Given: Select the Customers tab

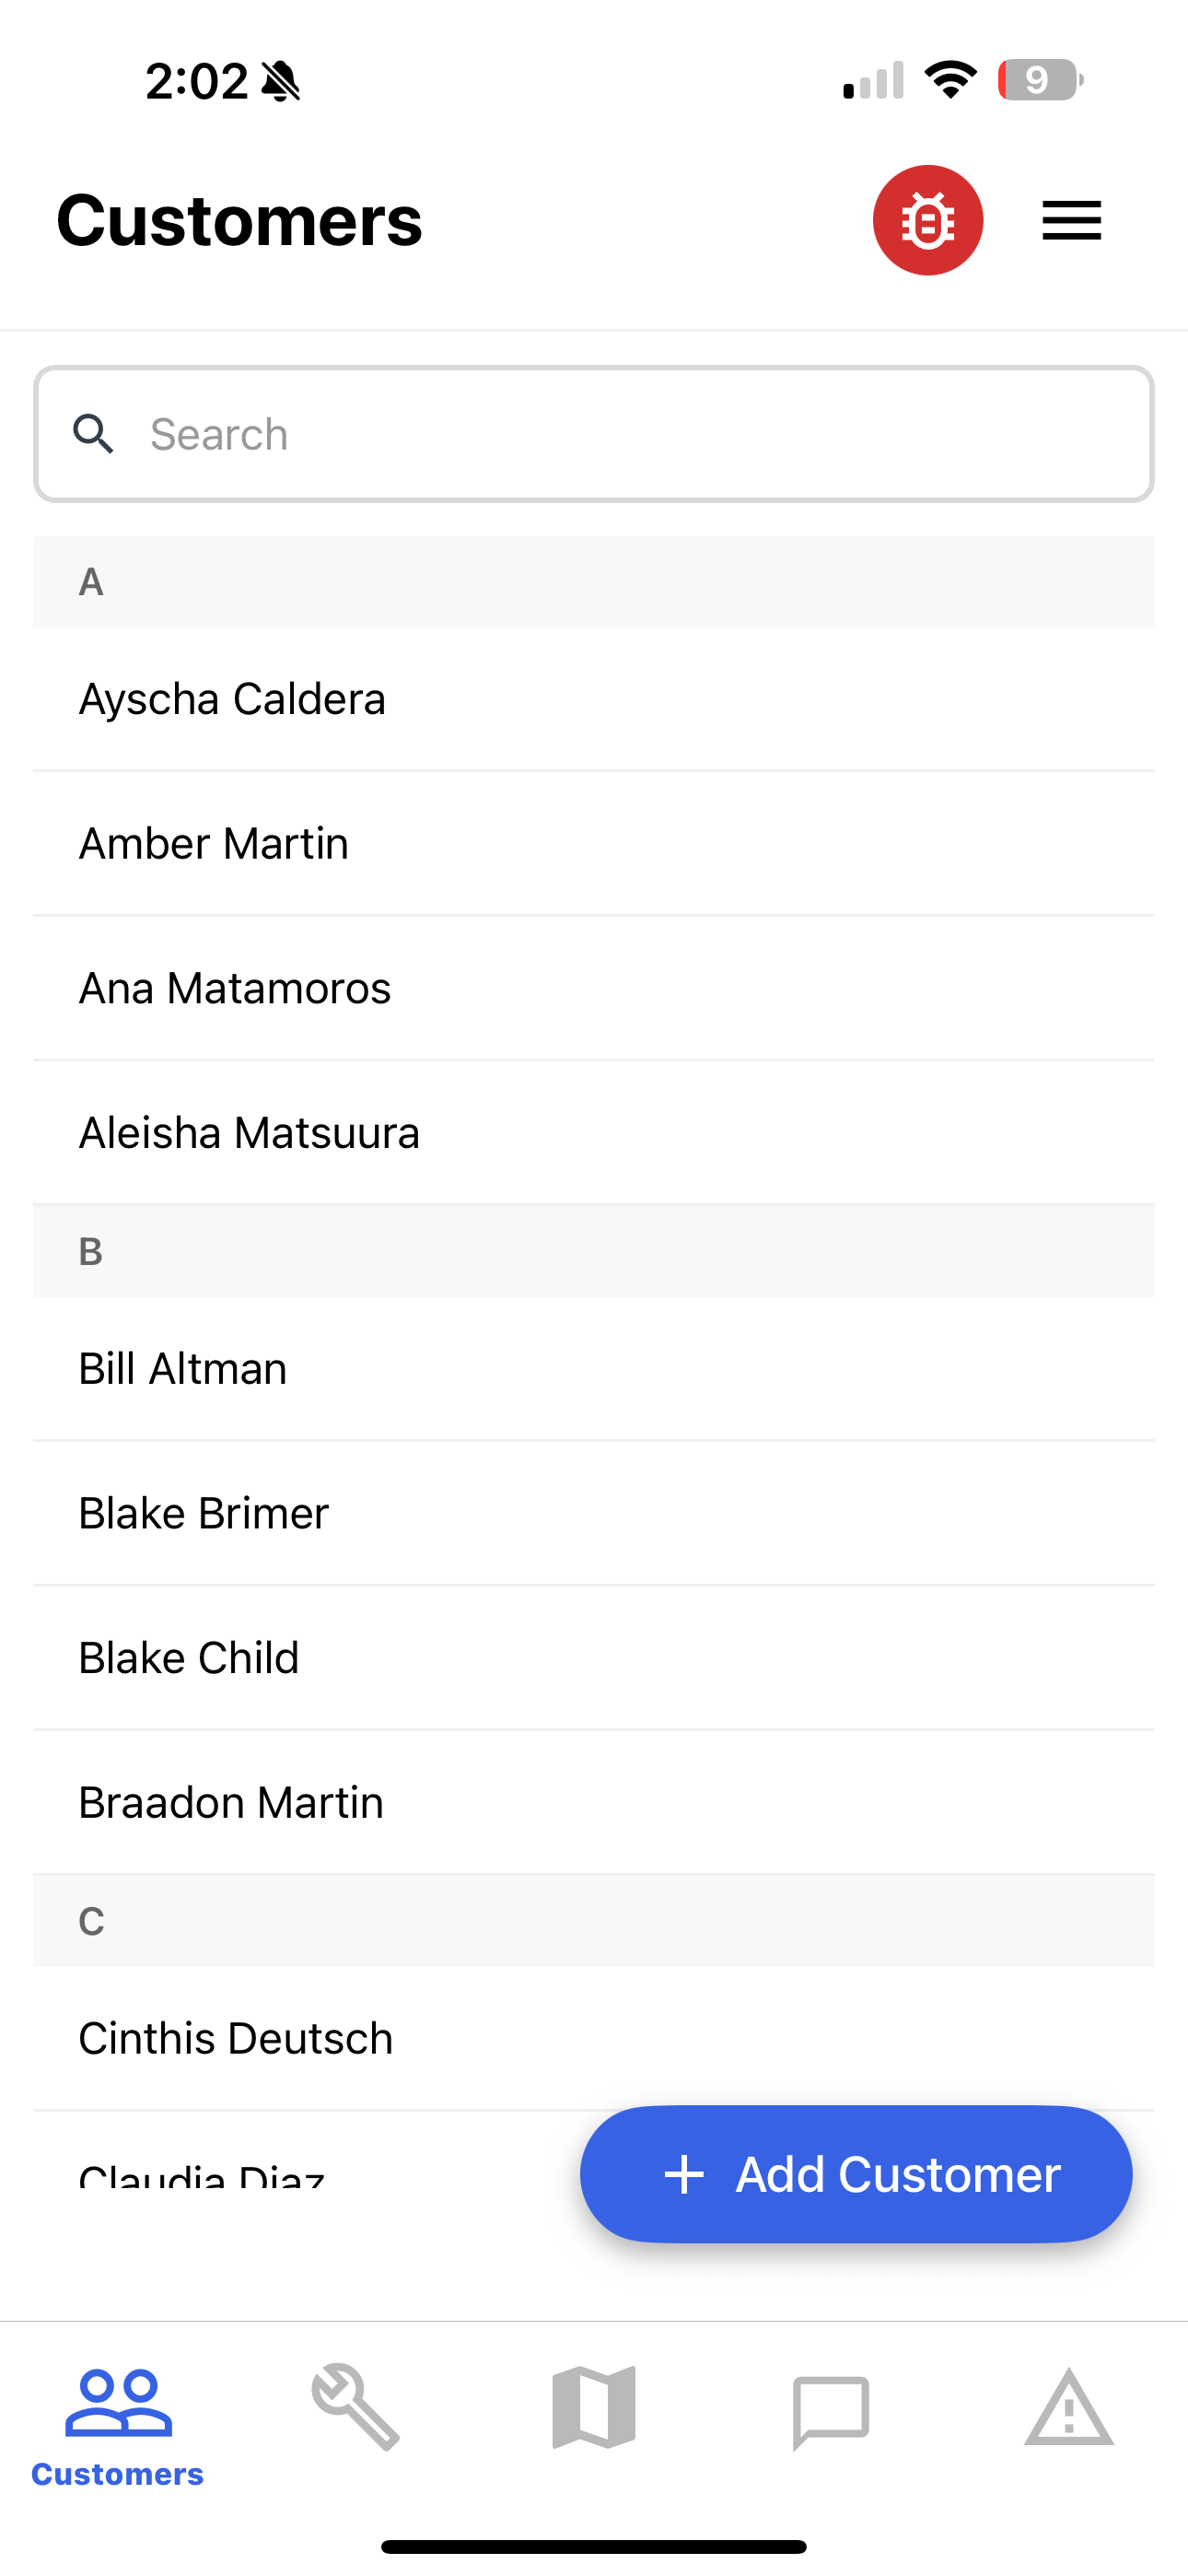Looking at the screenshot, I should 118,2425.
